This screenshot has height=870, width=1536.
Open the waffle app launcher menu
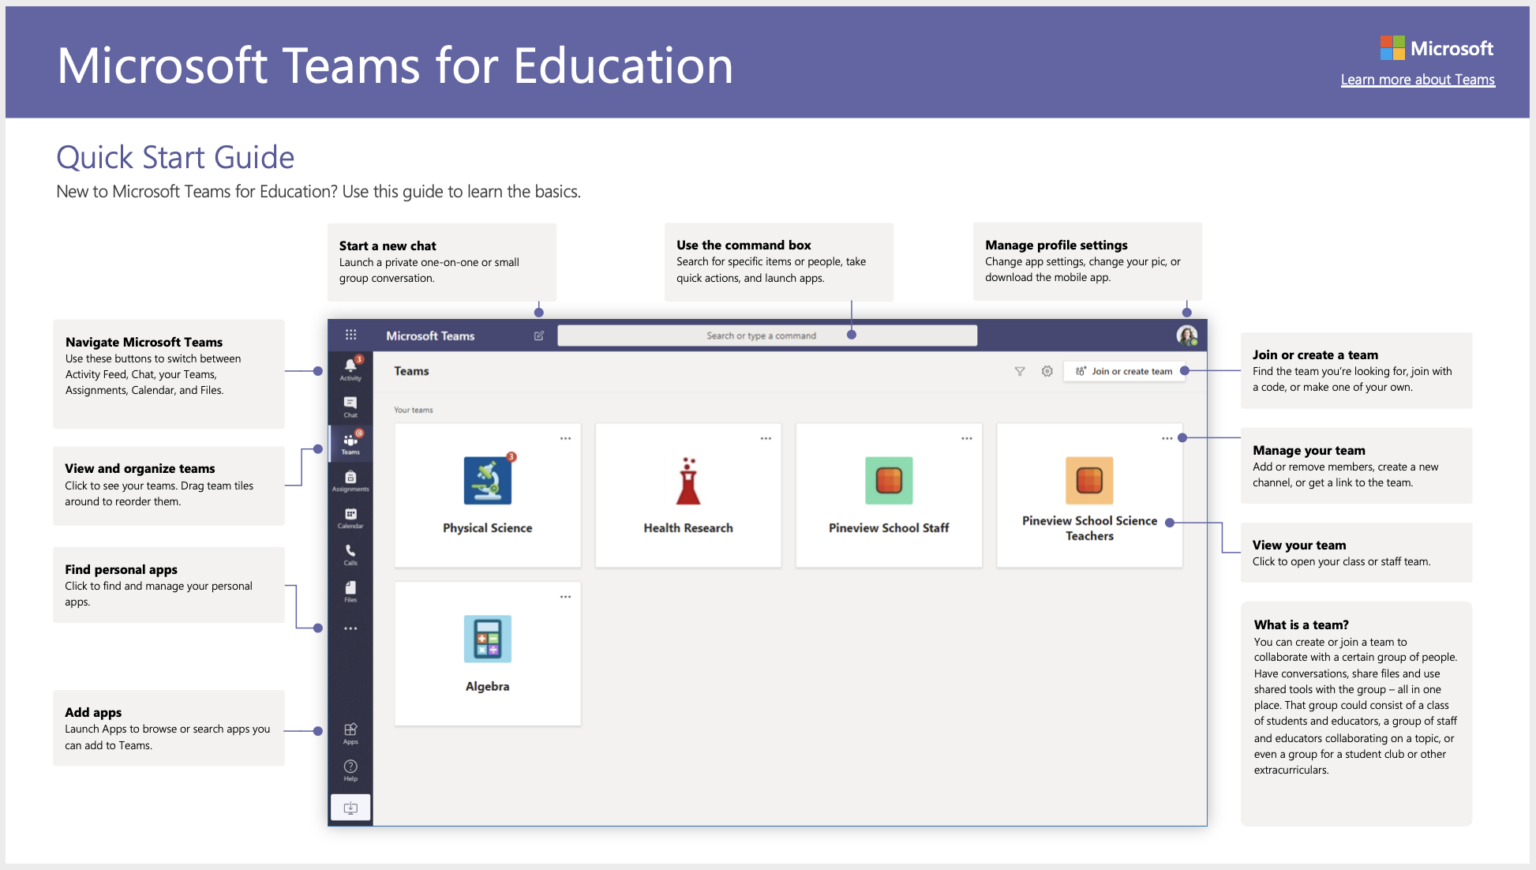click(350, 334)
